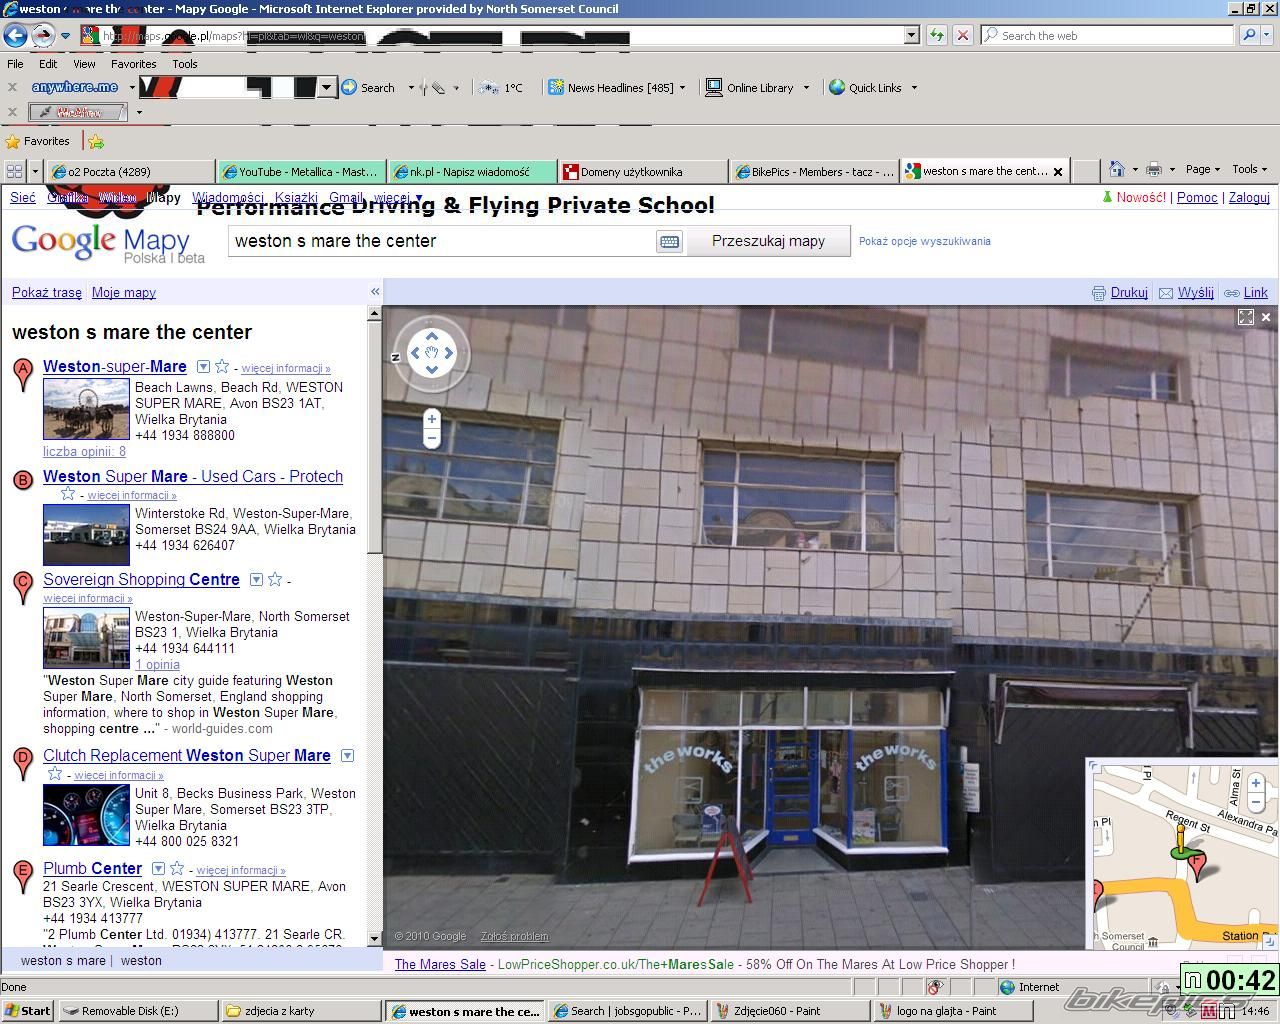The width and height of the screenshot is (1280, 1024).
Task: Open the Drukuj (print) map option
Action: (x=1129, y=292)
